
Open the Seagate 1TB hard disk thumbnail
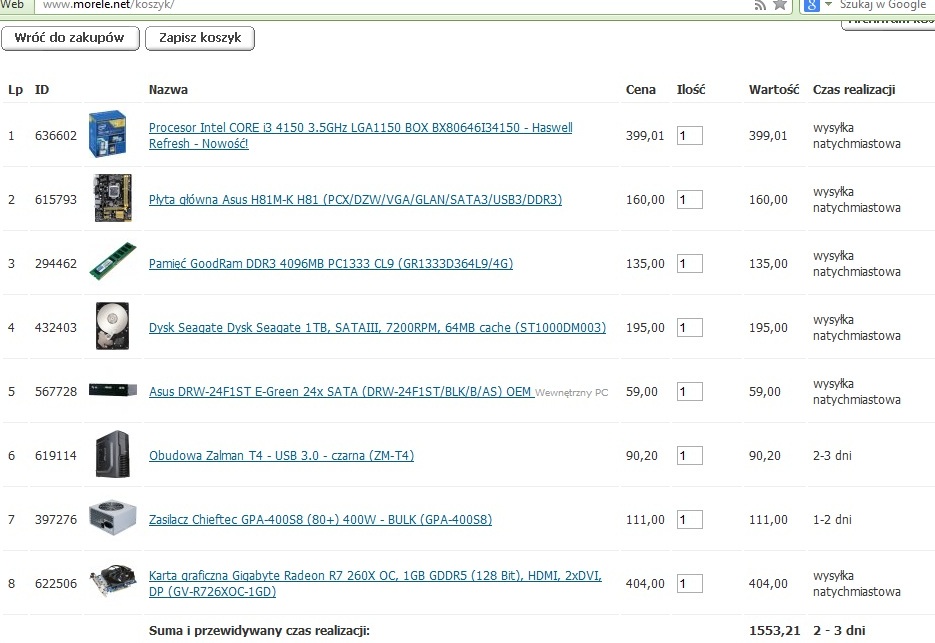(112, 326)
